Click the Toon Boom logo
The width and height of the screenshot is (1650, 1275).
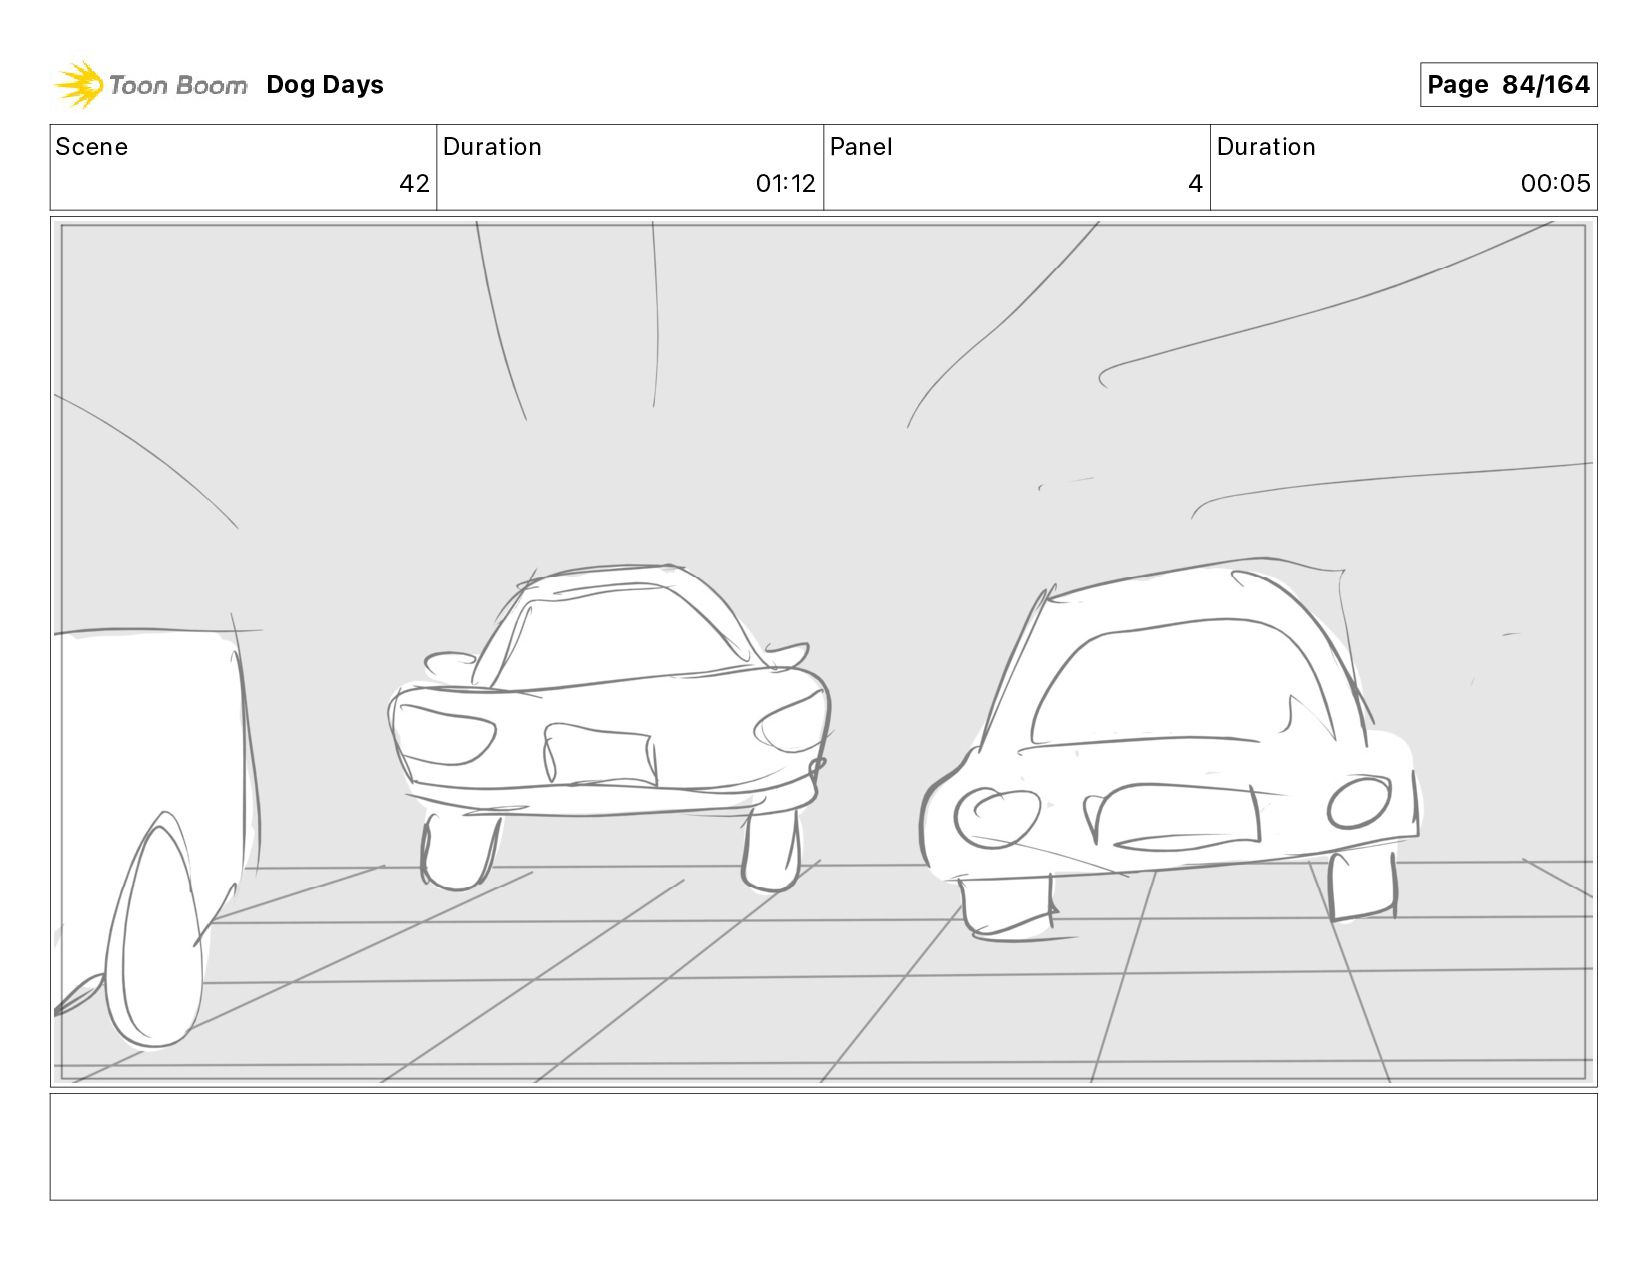pos(150,84)
